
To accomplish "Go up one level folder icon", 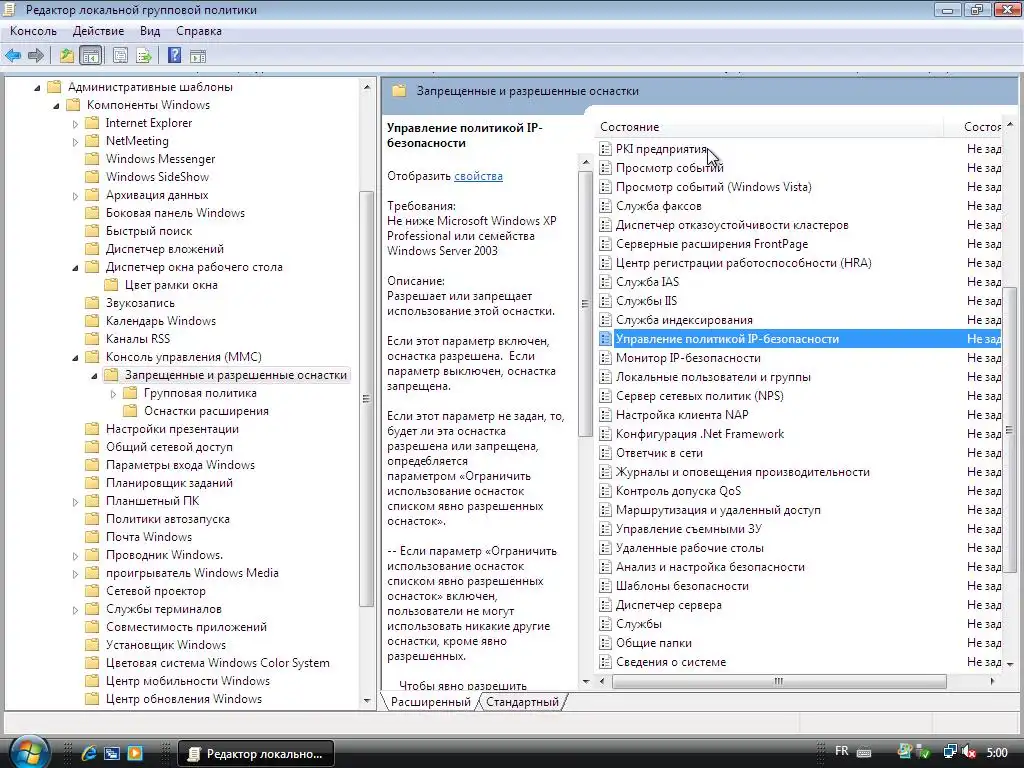I will point(67,56).
